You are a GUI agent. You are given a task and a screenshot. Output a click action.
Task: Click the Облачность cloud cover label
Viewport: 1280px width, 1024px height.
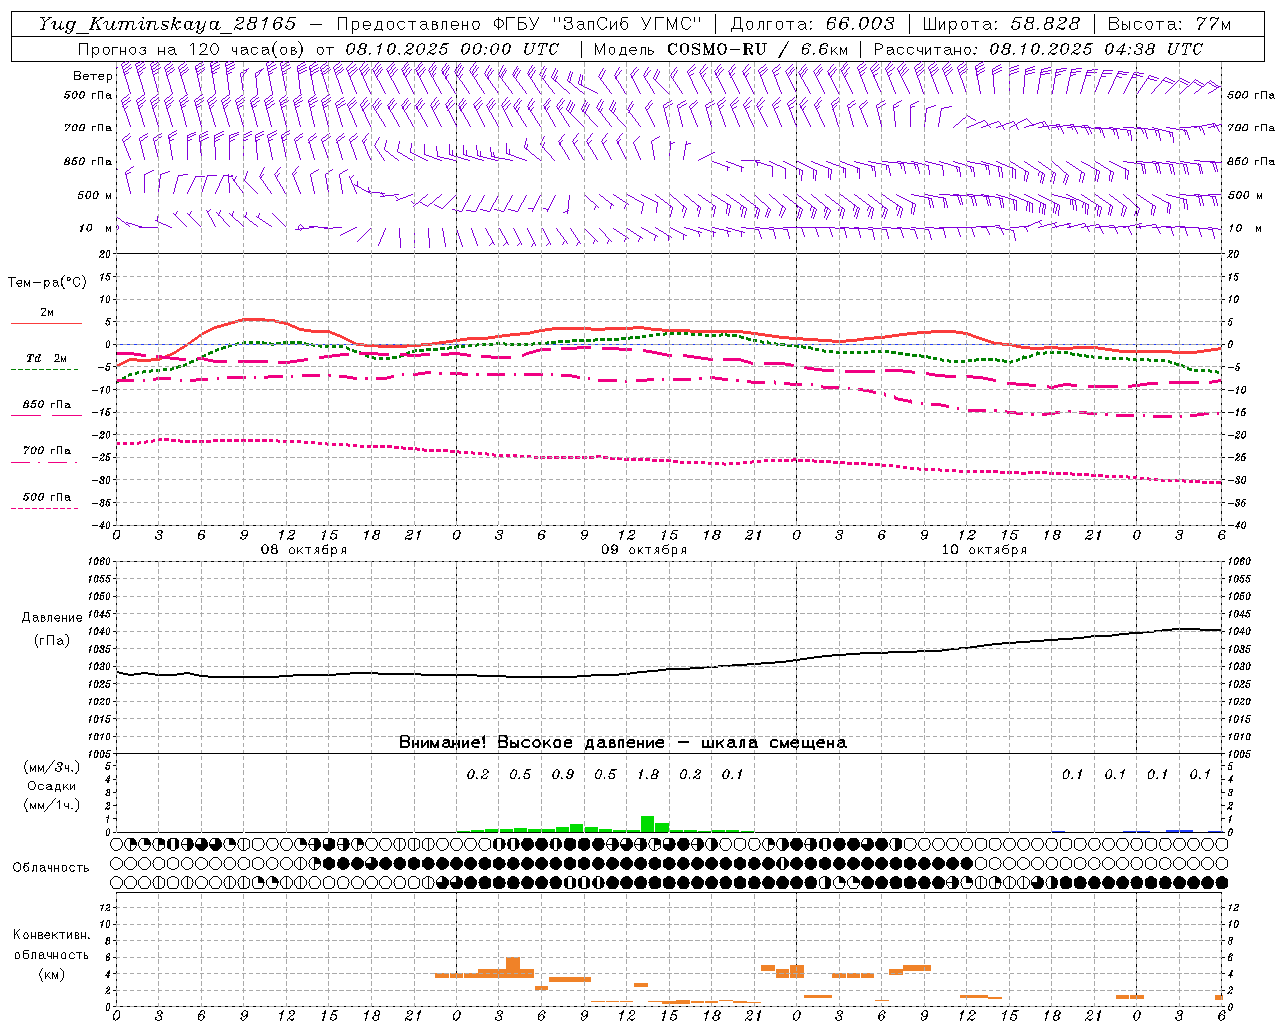(51, 867)
